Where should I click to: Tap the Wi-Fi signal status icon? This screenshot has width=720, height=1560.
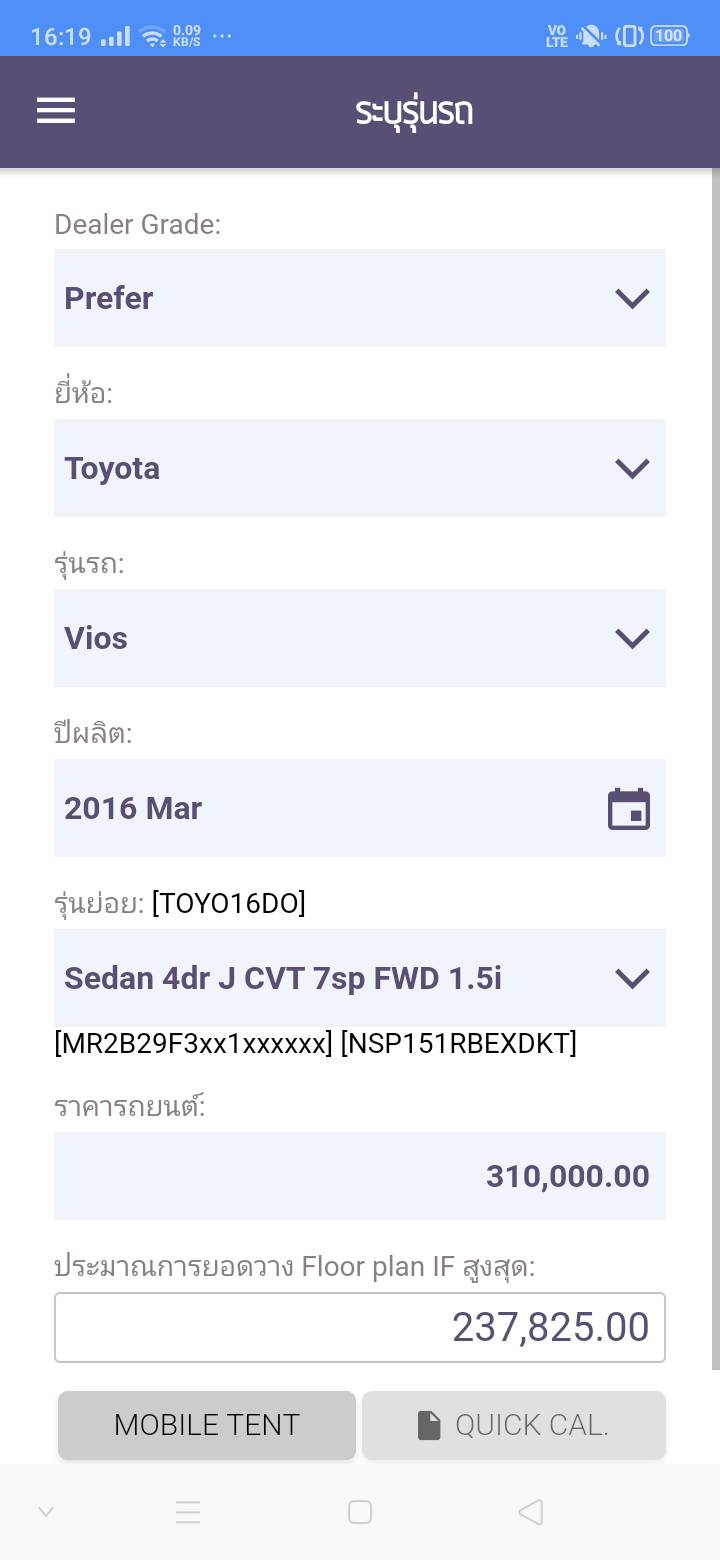pos(152,37)
